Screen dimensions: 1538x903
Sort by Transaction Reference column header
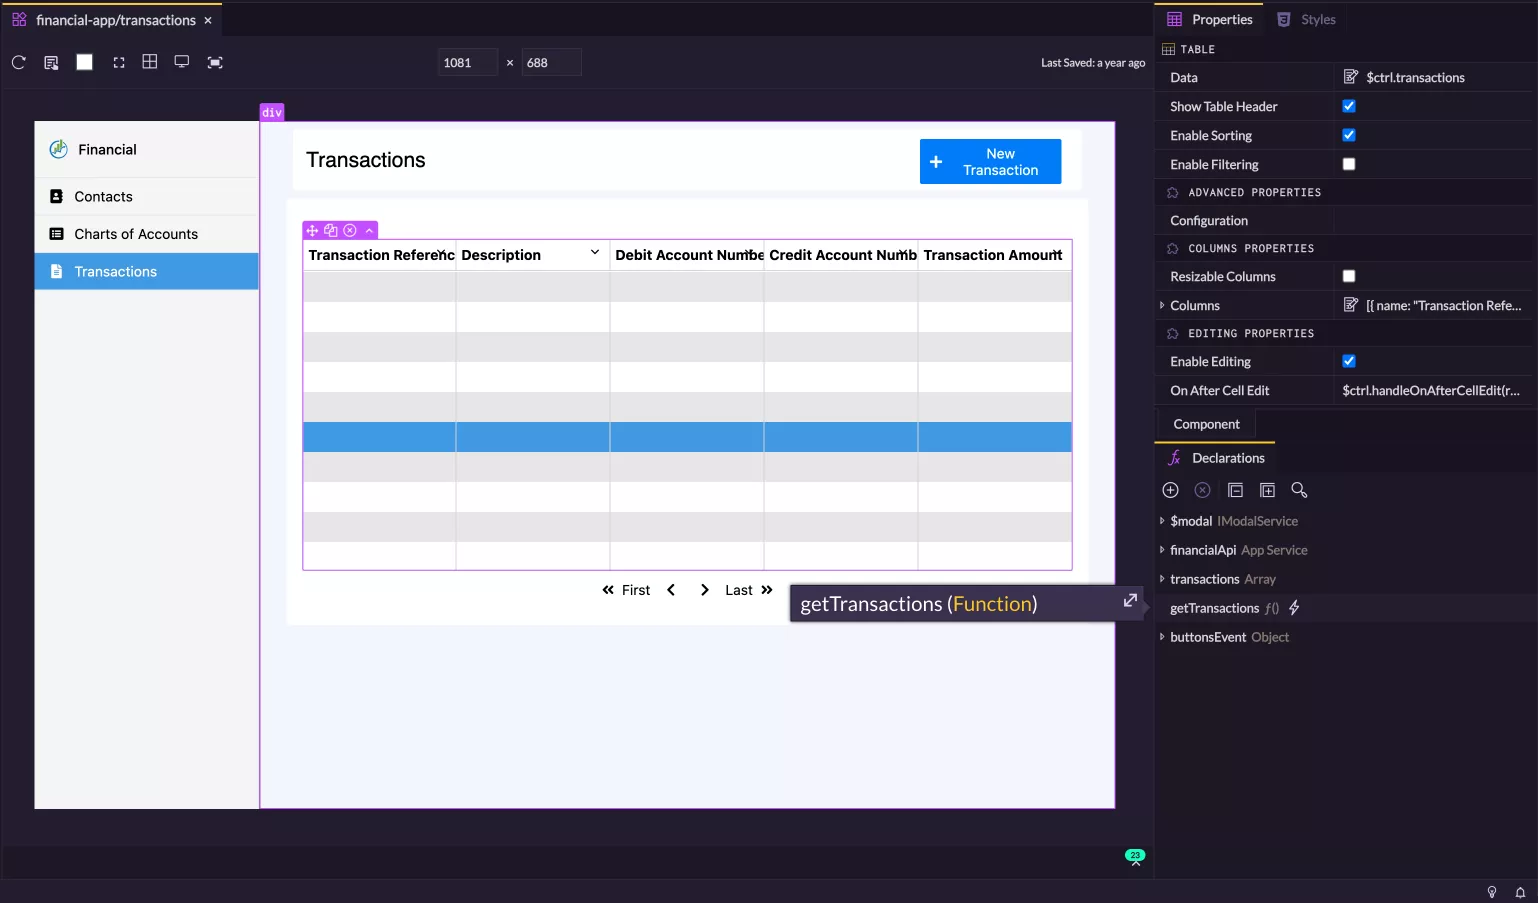(380, 255)
